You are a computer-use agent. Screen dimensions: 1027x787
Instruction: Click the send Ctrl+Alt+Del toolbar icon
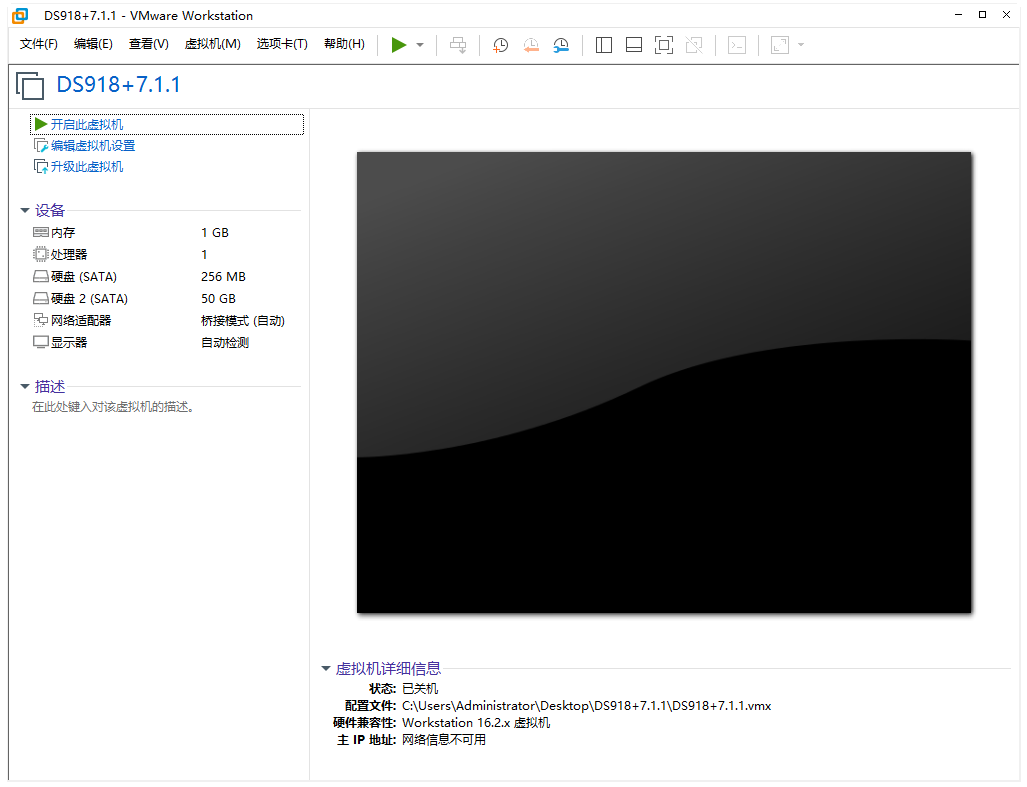458,45
